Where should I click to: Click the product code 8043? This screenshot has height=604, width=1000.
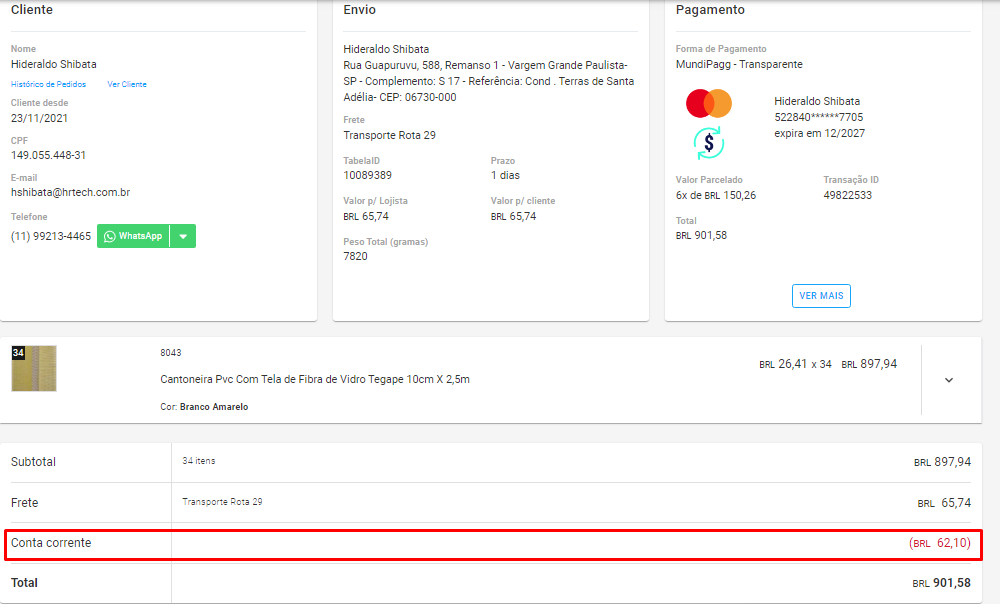click(171, 353)
